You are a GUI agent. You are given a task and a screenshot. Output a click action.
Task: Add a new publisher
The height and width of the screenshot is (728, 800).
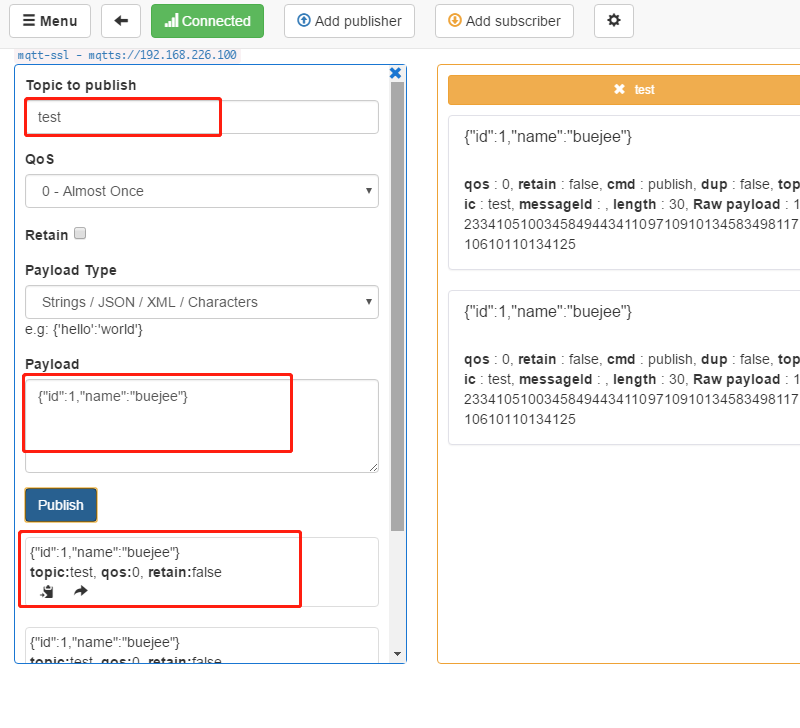pyautogui.click(x=349, y=21)
